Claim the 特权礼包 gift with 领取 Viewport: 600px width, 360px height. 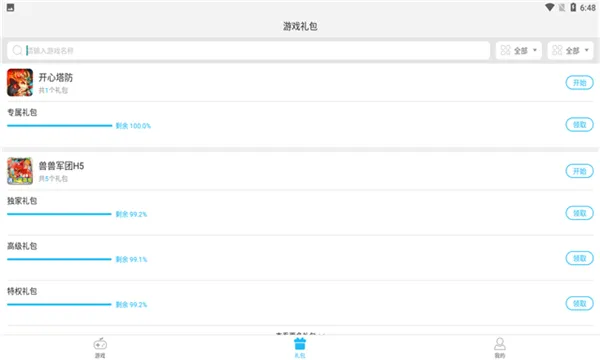(579, 303)
